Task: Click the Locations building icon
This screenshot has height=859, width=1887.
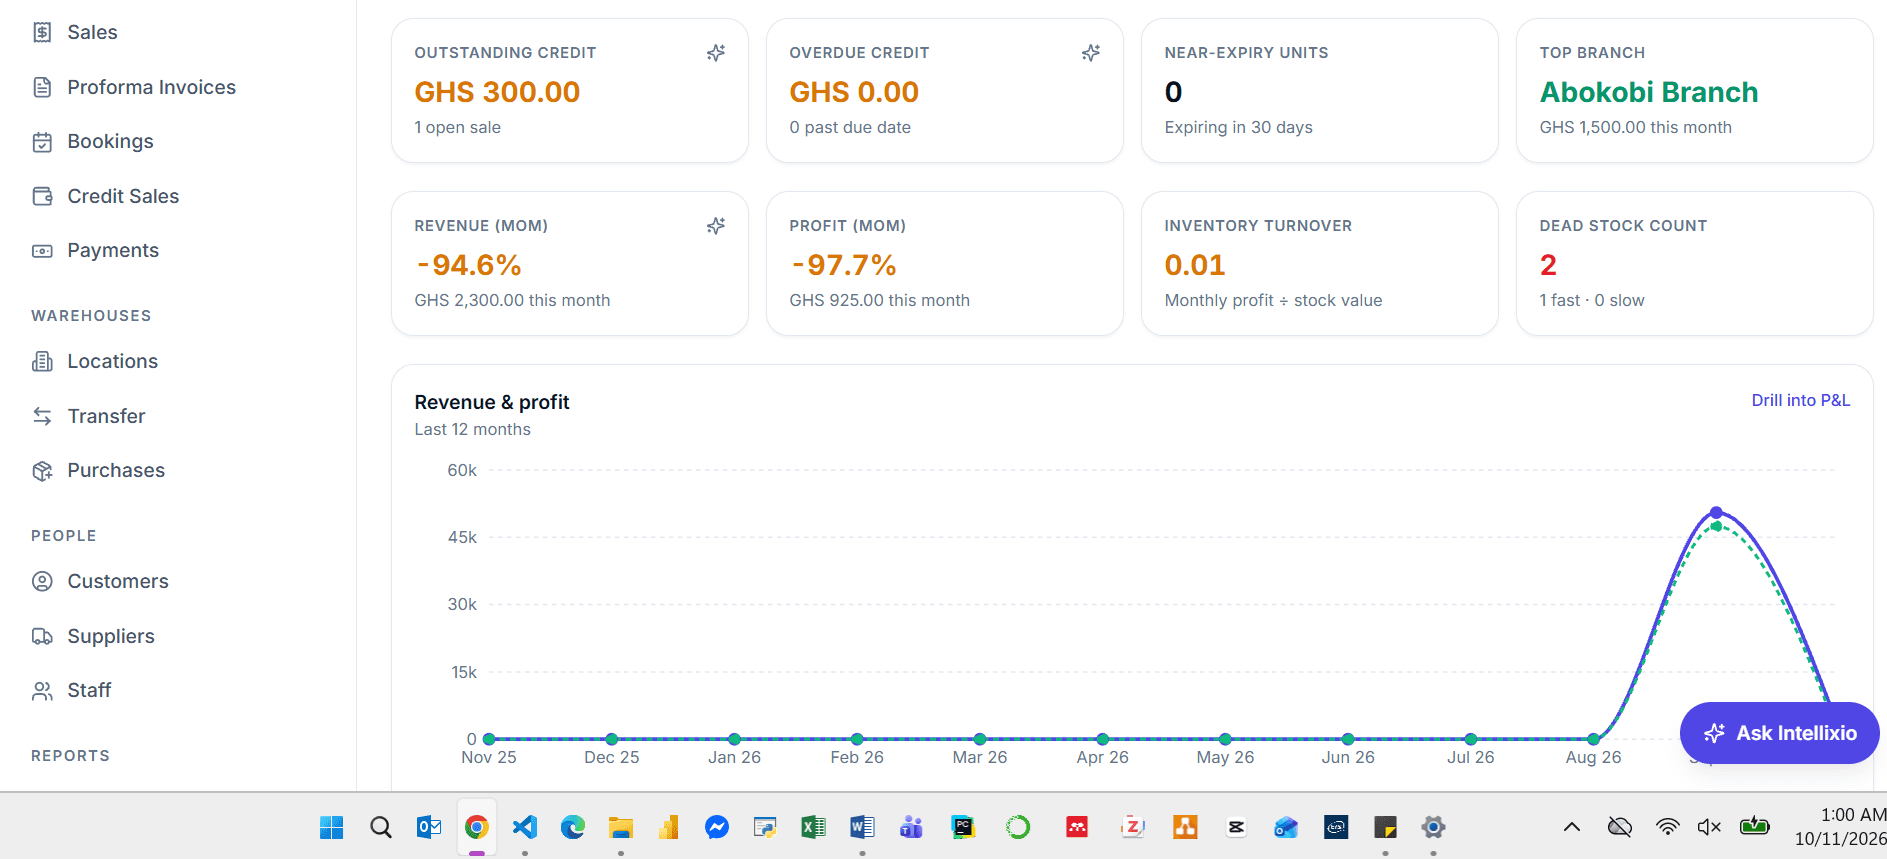Action: [42, 361]
